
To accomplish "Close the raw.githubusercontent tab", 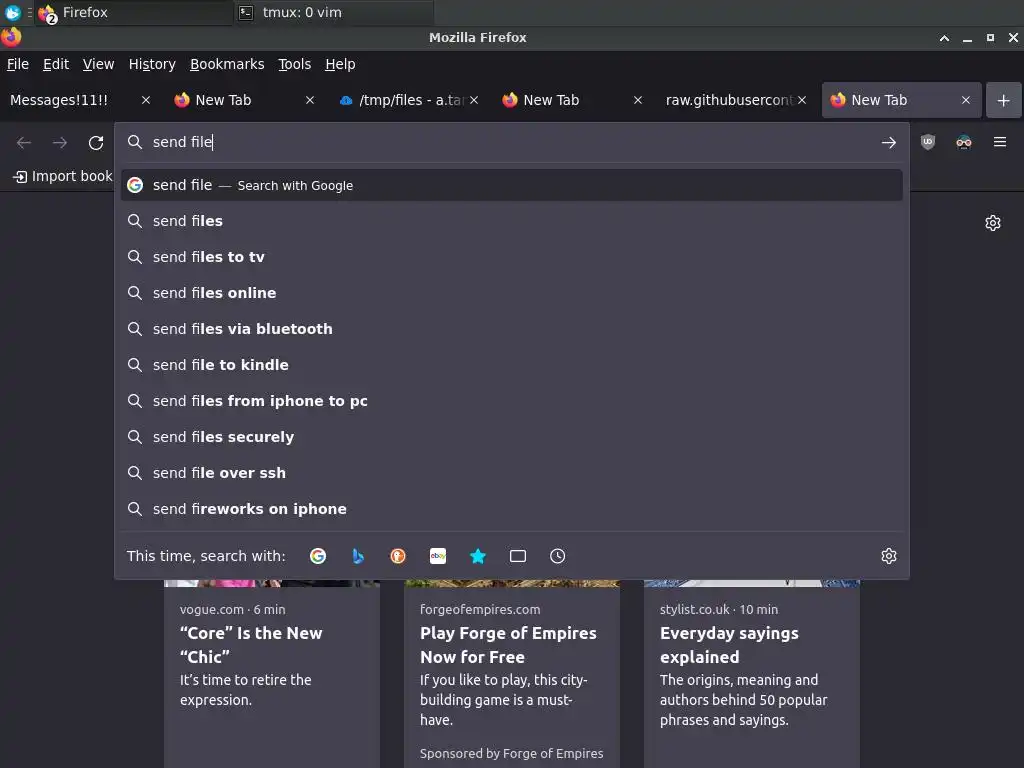I will click(802, 100).
